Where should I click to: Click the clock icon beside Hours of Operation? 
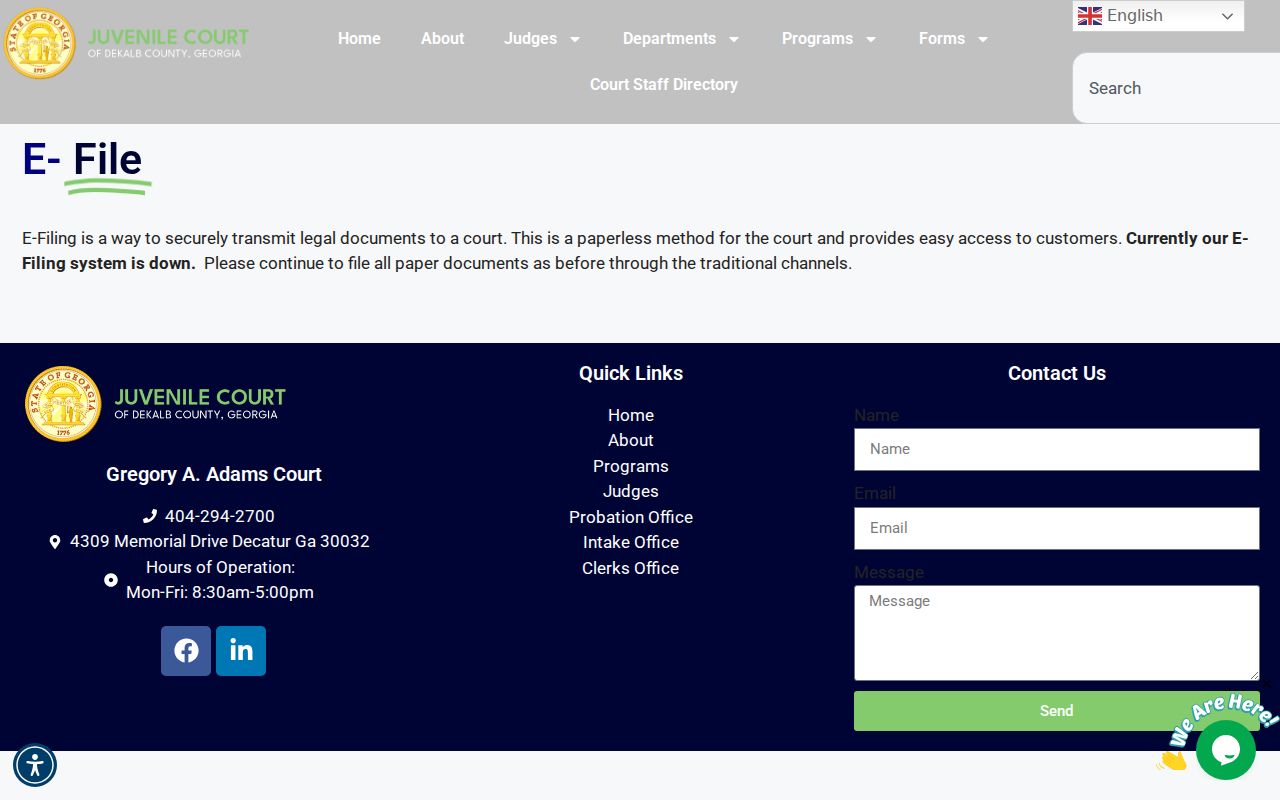pyautogui.click(x=111, y=580)
